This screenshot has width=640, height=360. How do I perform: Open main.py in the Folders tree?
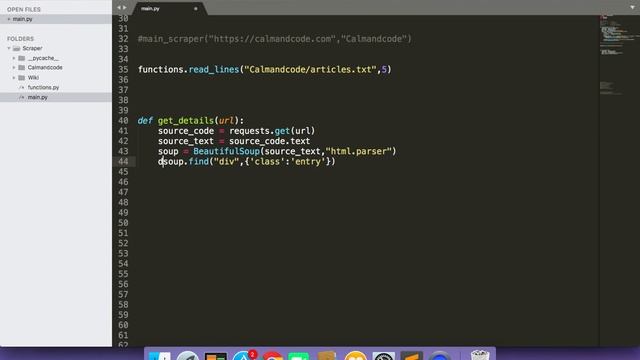pyautogui.click(x=38, y=97)
